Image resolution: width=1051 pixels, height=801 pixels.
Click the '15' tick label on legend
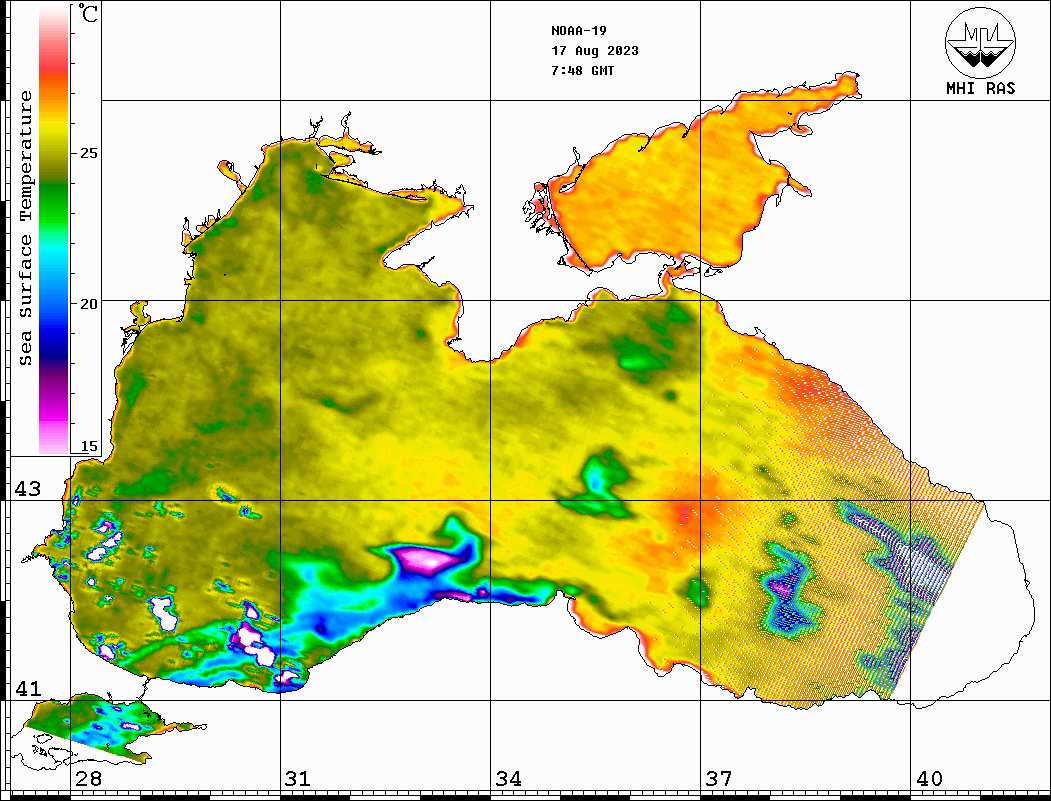pyautogui.click(x=88, y=446)
